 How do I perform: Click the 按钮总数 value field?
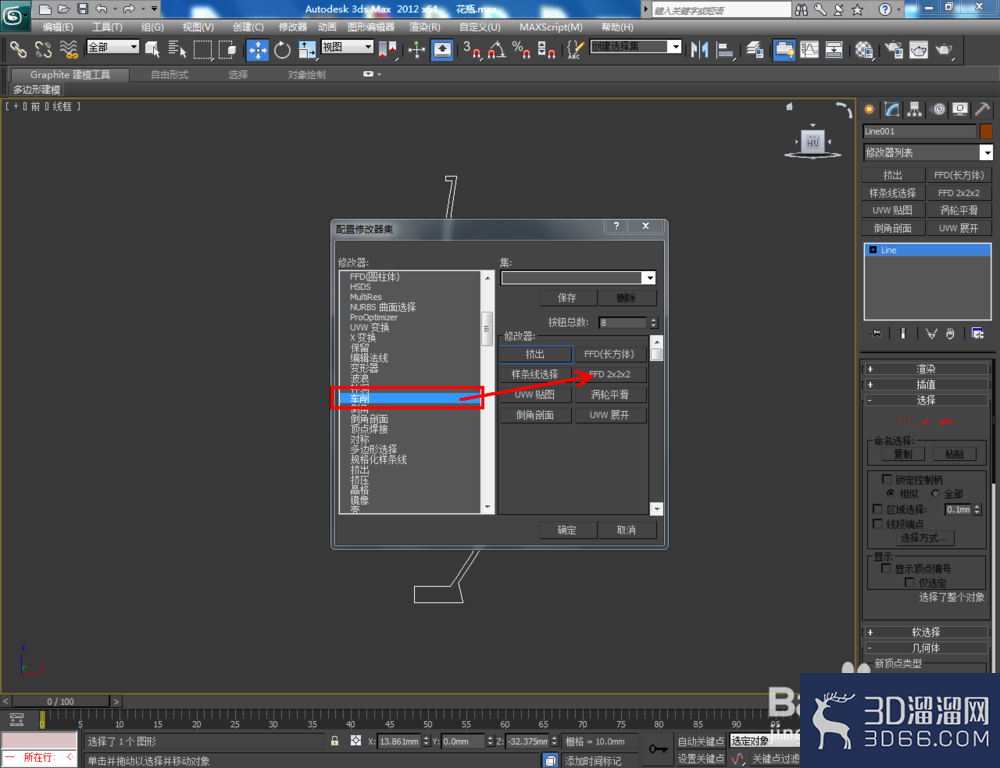[x=623, y=322]
